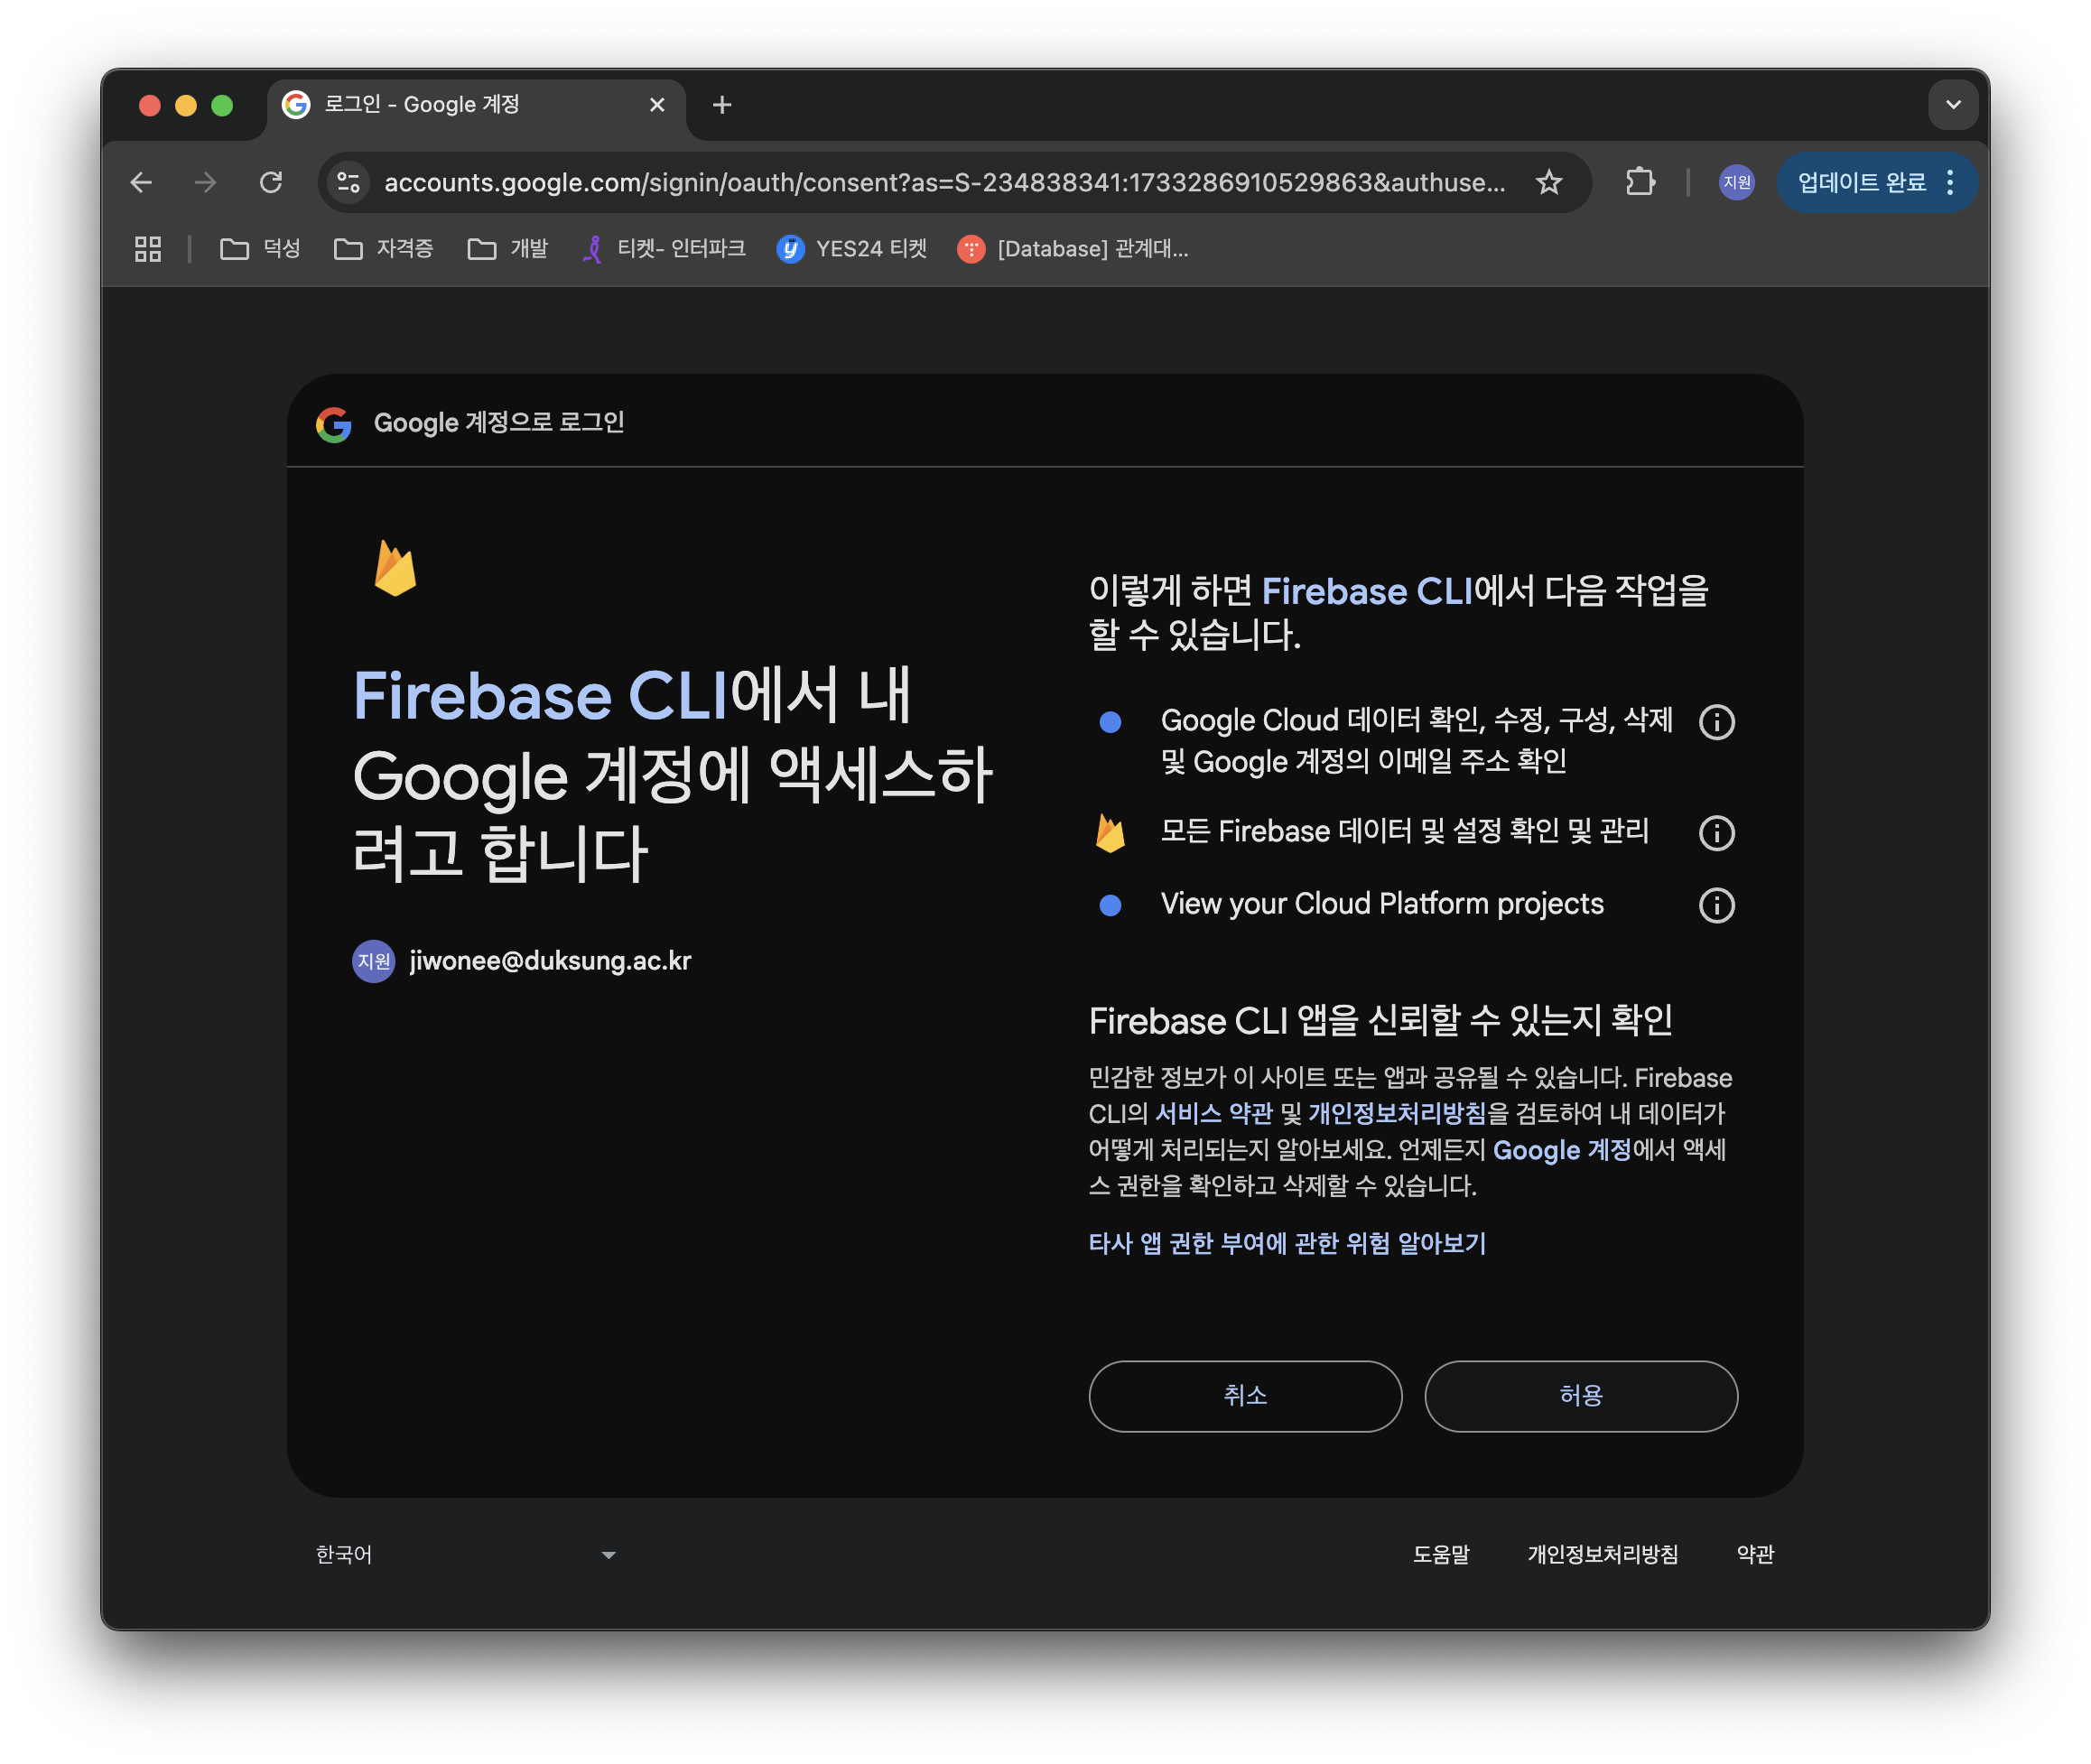Open the YES24 티켓 bookmark
This screenshot has height=1764, width=2091.
pos(852,249)
